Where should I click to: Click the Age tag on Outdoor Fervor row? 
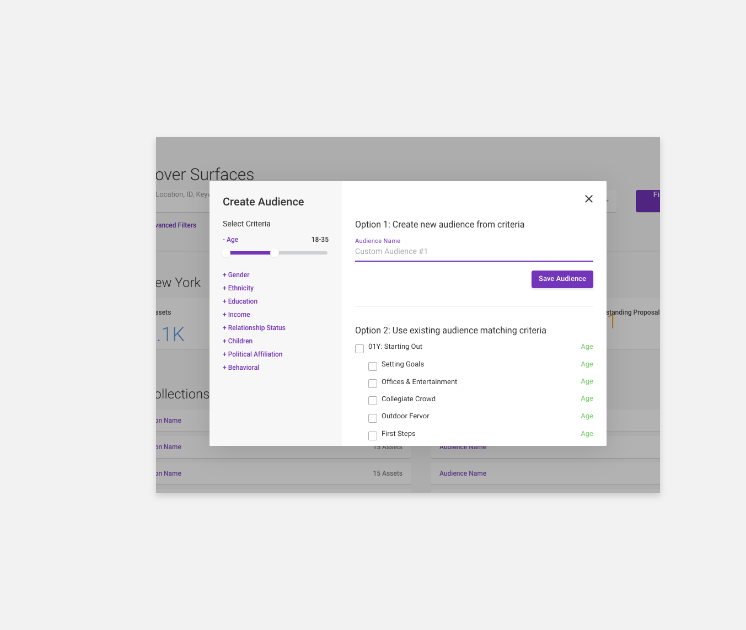pyautogui.click(x=587, y=416)
